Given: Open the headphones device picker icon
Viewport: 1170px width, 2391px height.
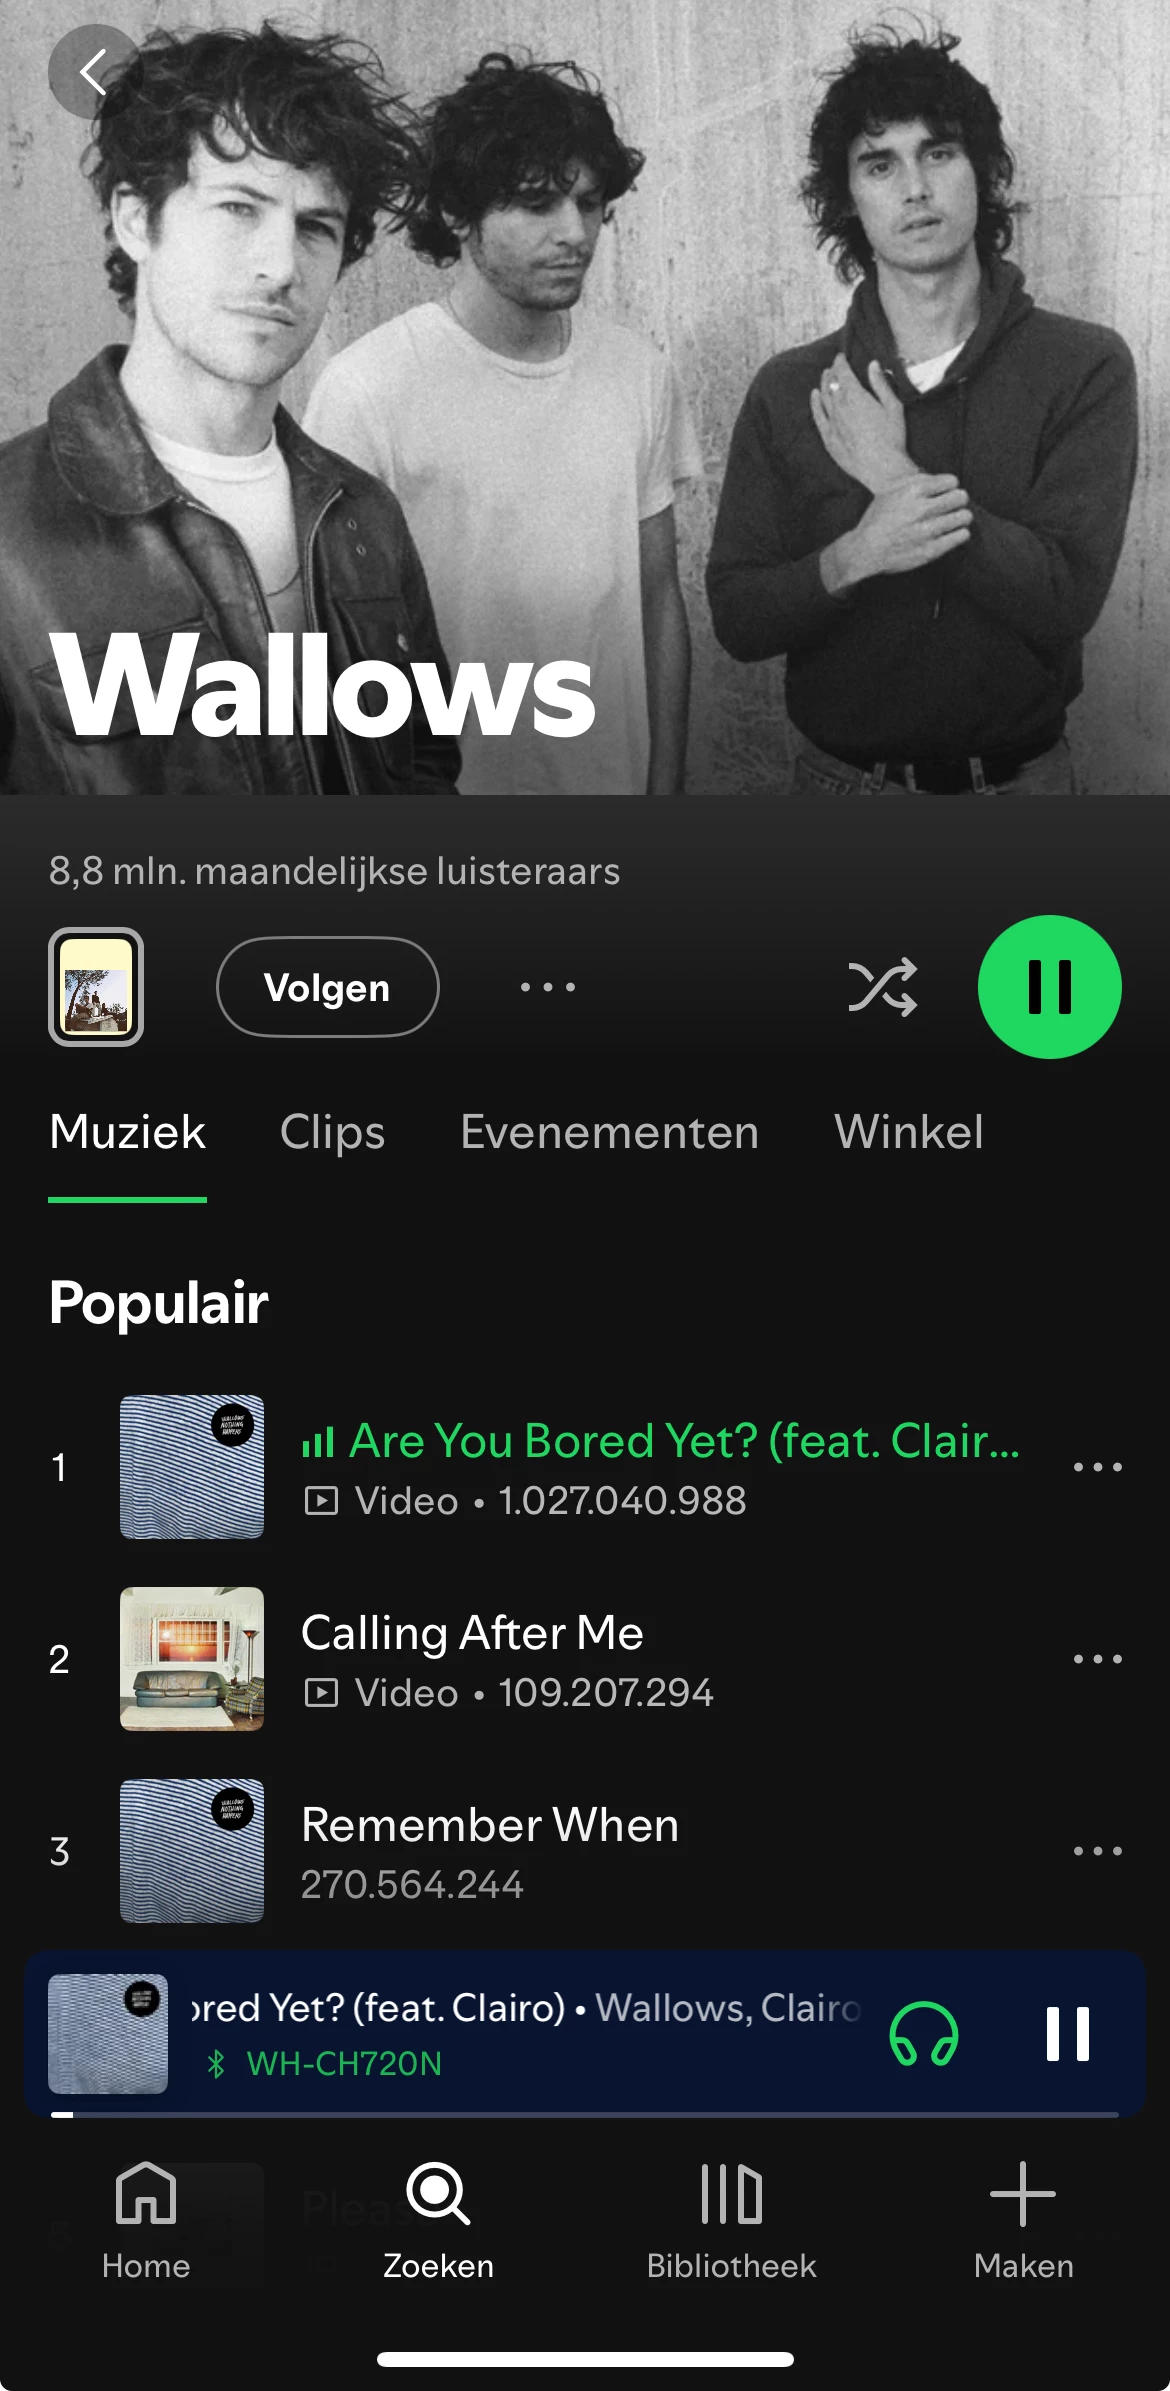Looking at the screenshot, I should 924,2034.
